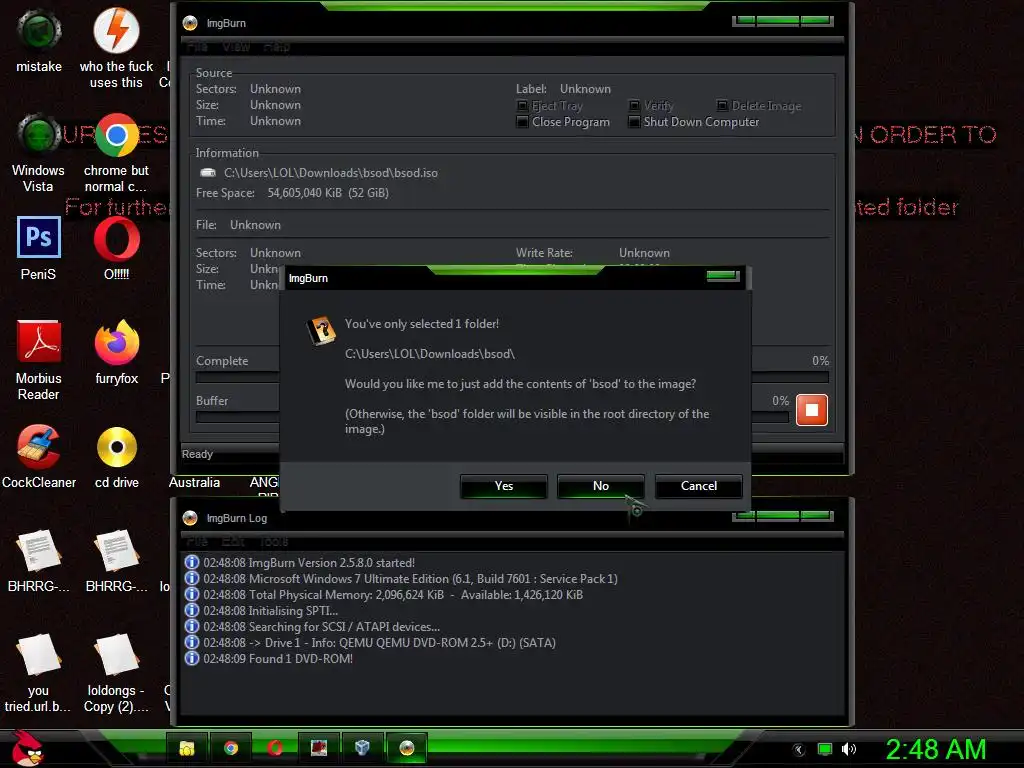Viewport: 1024px width, 768px height.
Task: Open the Tools menu in ImgBurn Log window
Action: click(x=274, y=542)
